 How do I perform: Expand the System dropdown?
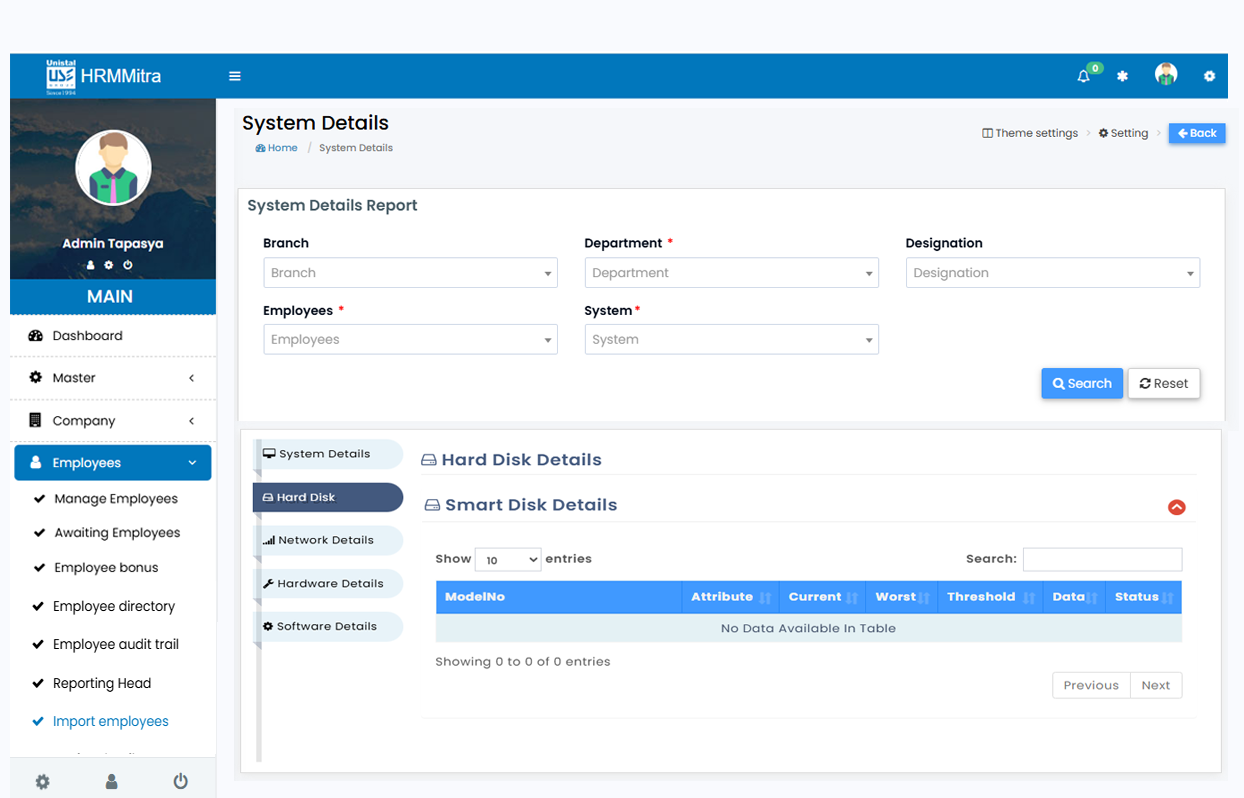731,340
